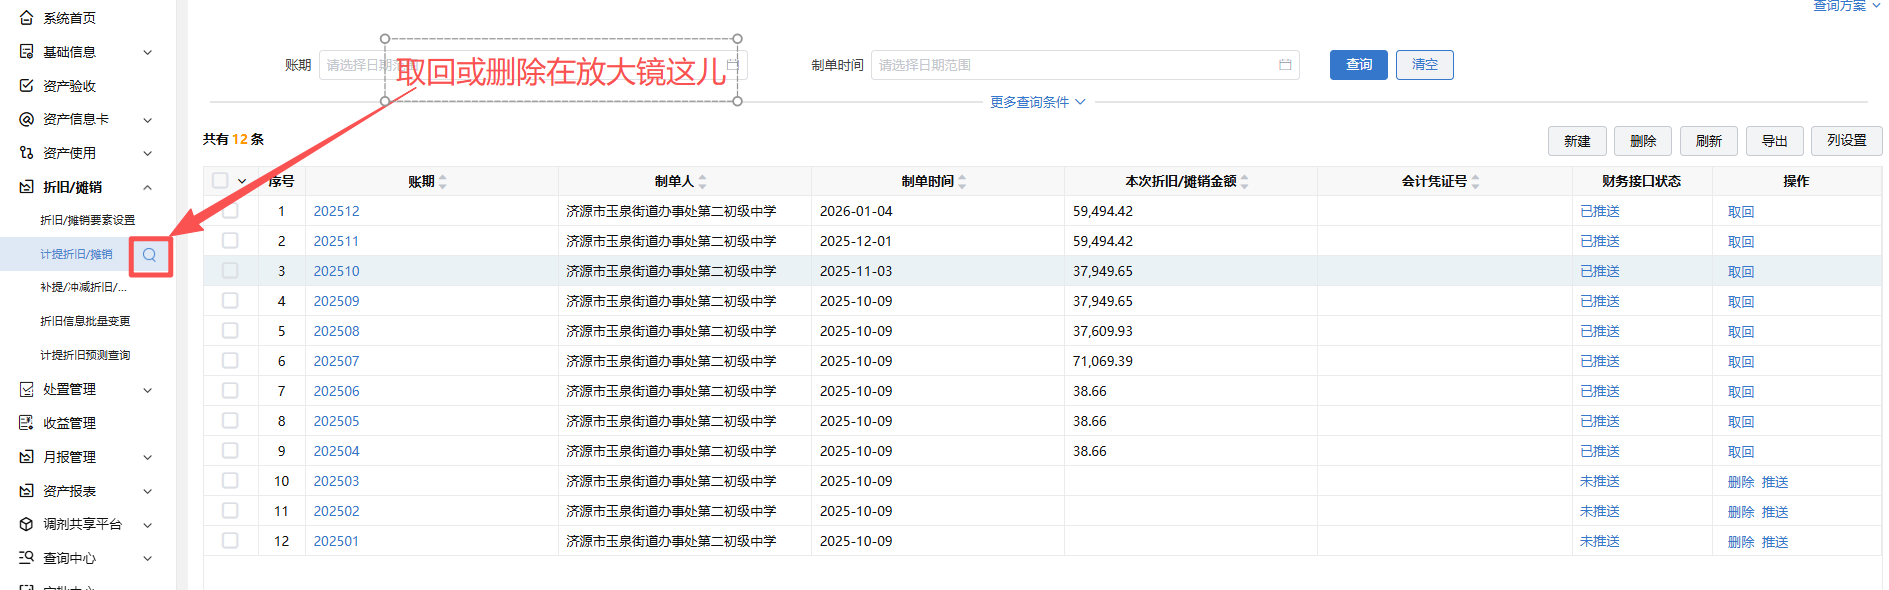
Task: Check the row 202508 checkbox
Action: [230, 331]
